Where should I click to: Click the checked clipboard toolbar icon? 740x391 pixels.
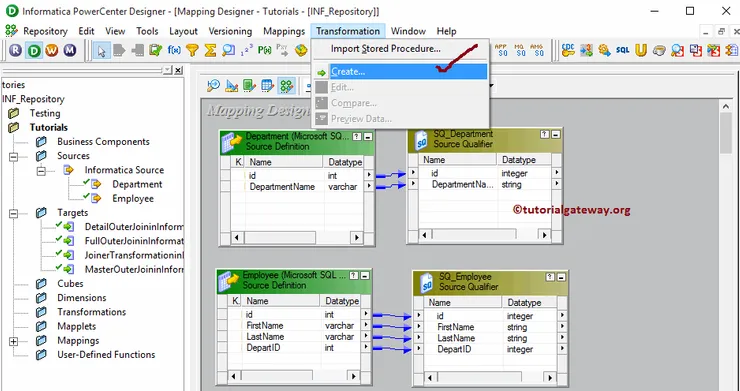156,50
